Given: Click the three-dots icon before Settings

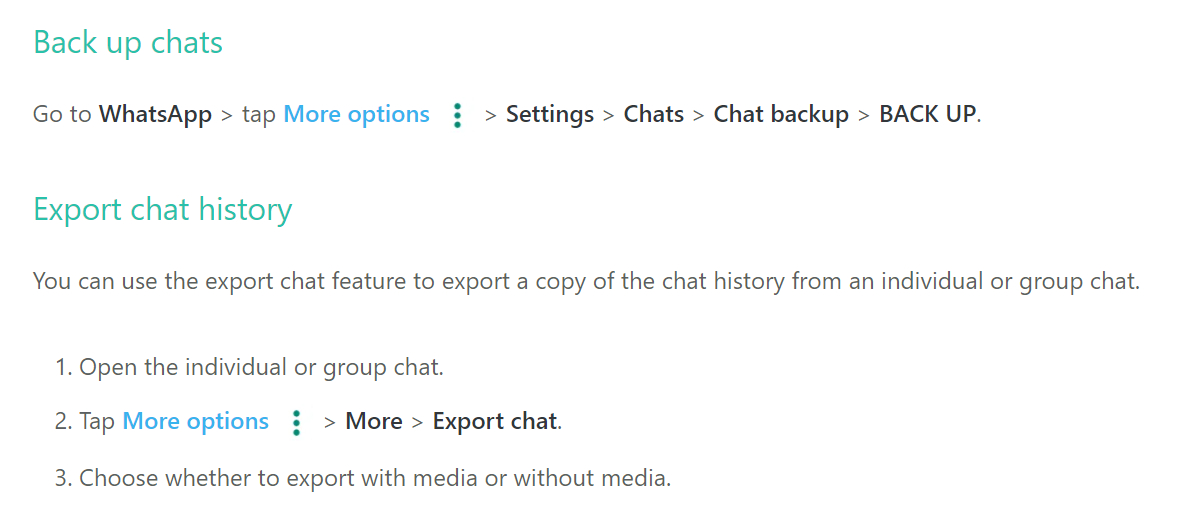Looking at the screenshot, I should (457, 115).
